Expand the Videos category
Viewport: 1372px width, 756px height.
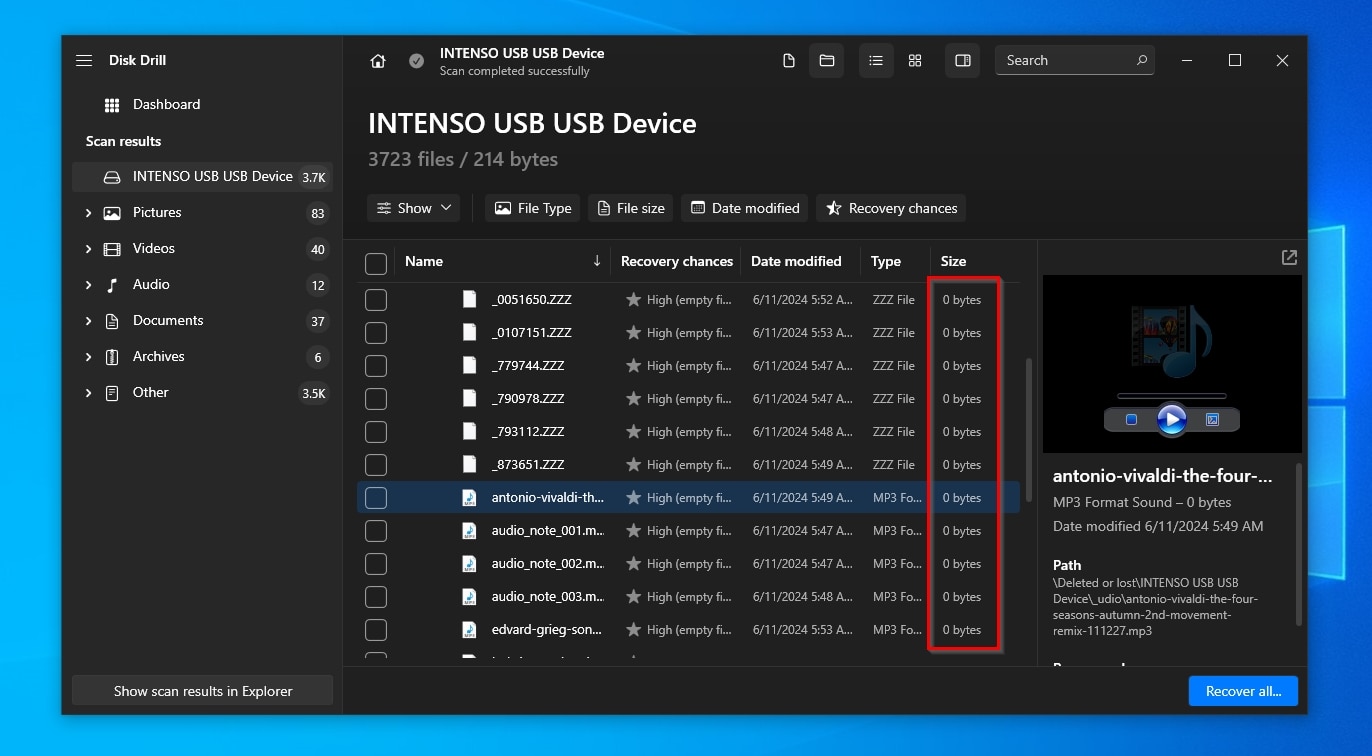(88, 249)
